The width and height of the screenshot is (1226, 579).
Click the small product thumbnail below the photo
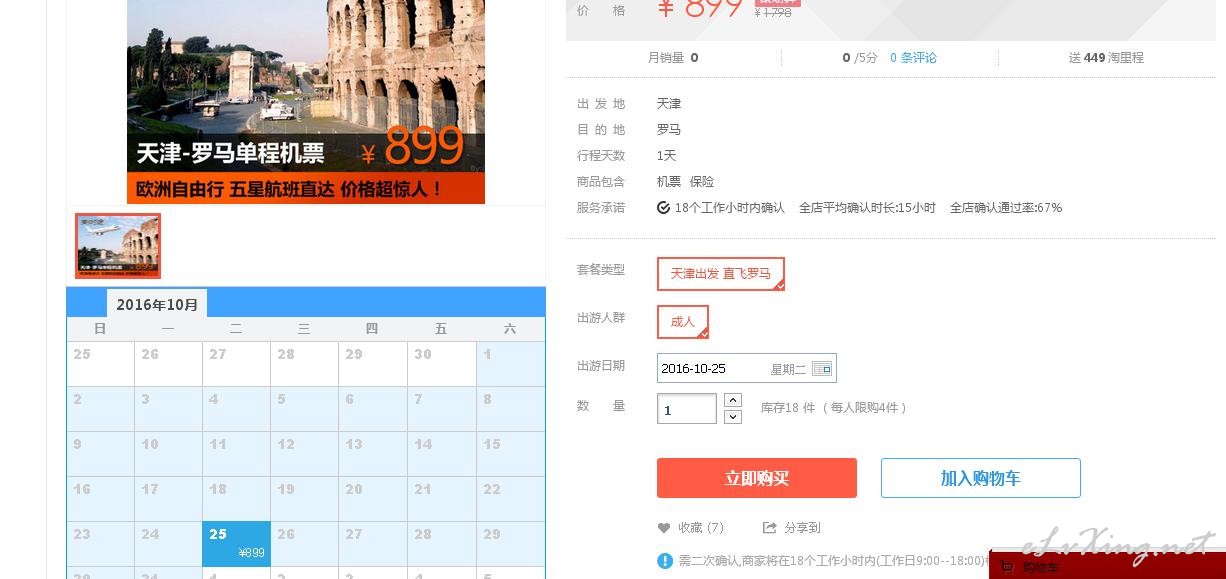(118, 246)
